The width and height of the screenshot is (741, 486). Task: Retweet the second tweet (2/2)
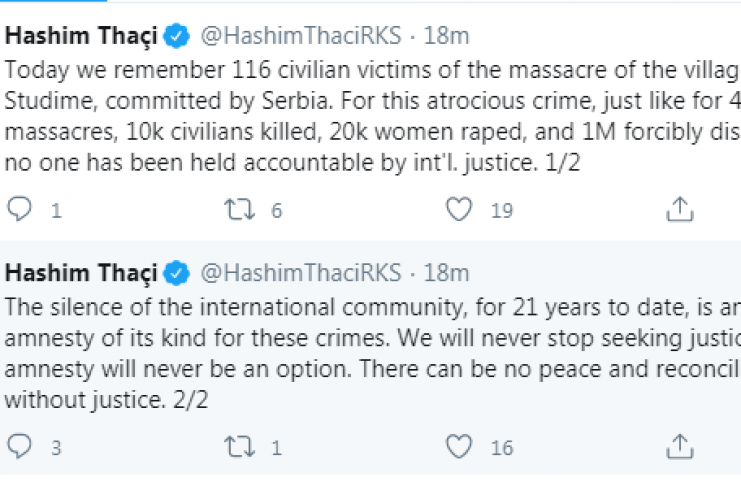click(x=240, y=447)
